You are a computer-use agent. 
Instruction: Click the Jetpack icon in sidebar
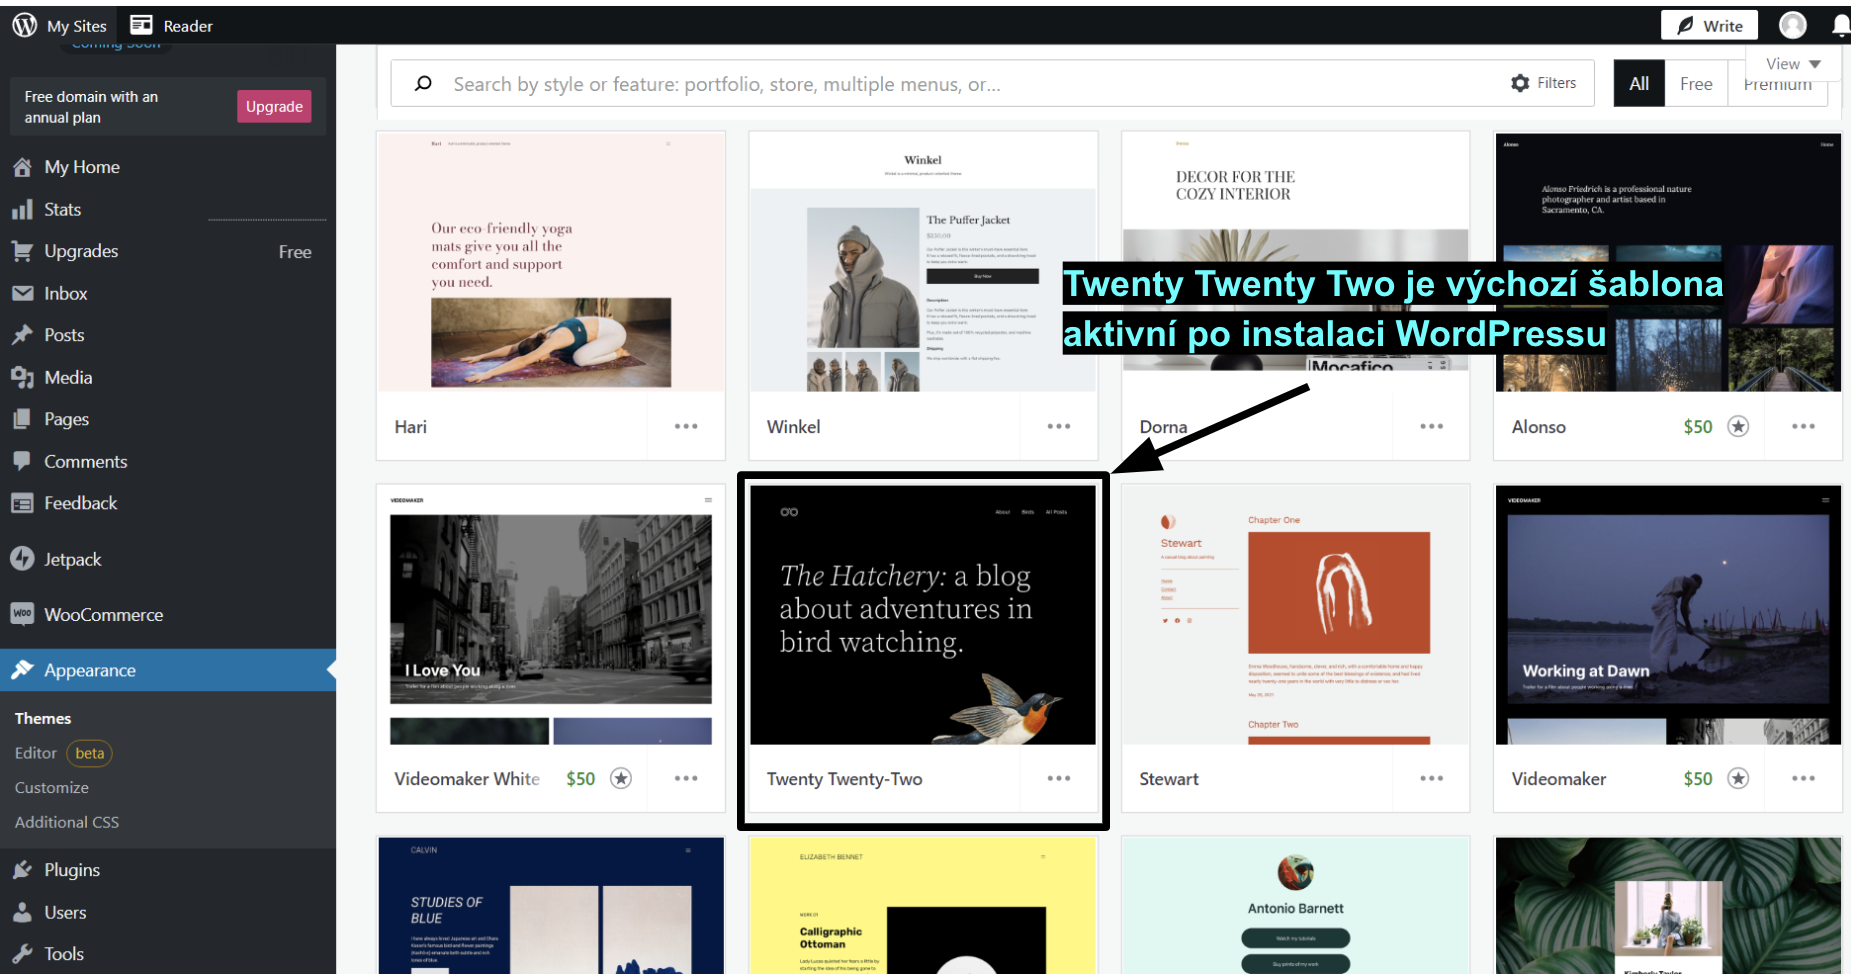click(x=22, y=559)
